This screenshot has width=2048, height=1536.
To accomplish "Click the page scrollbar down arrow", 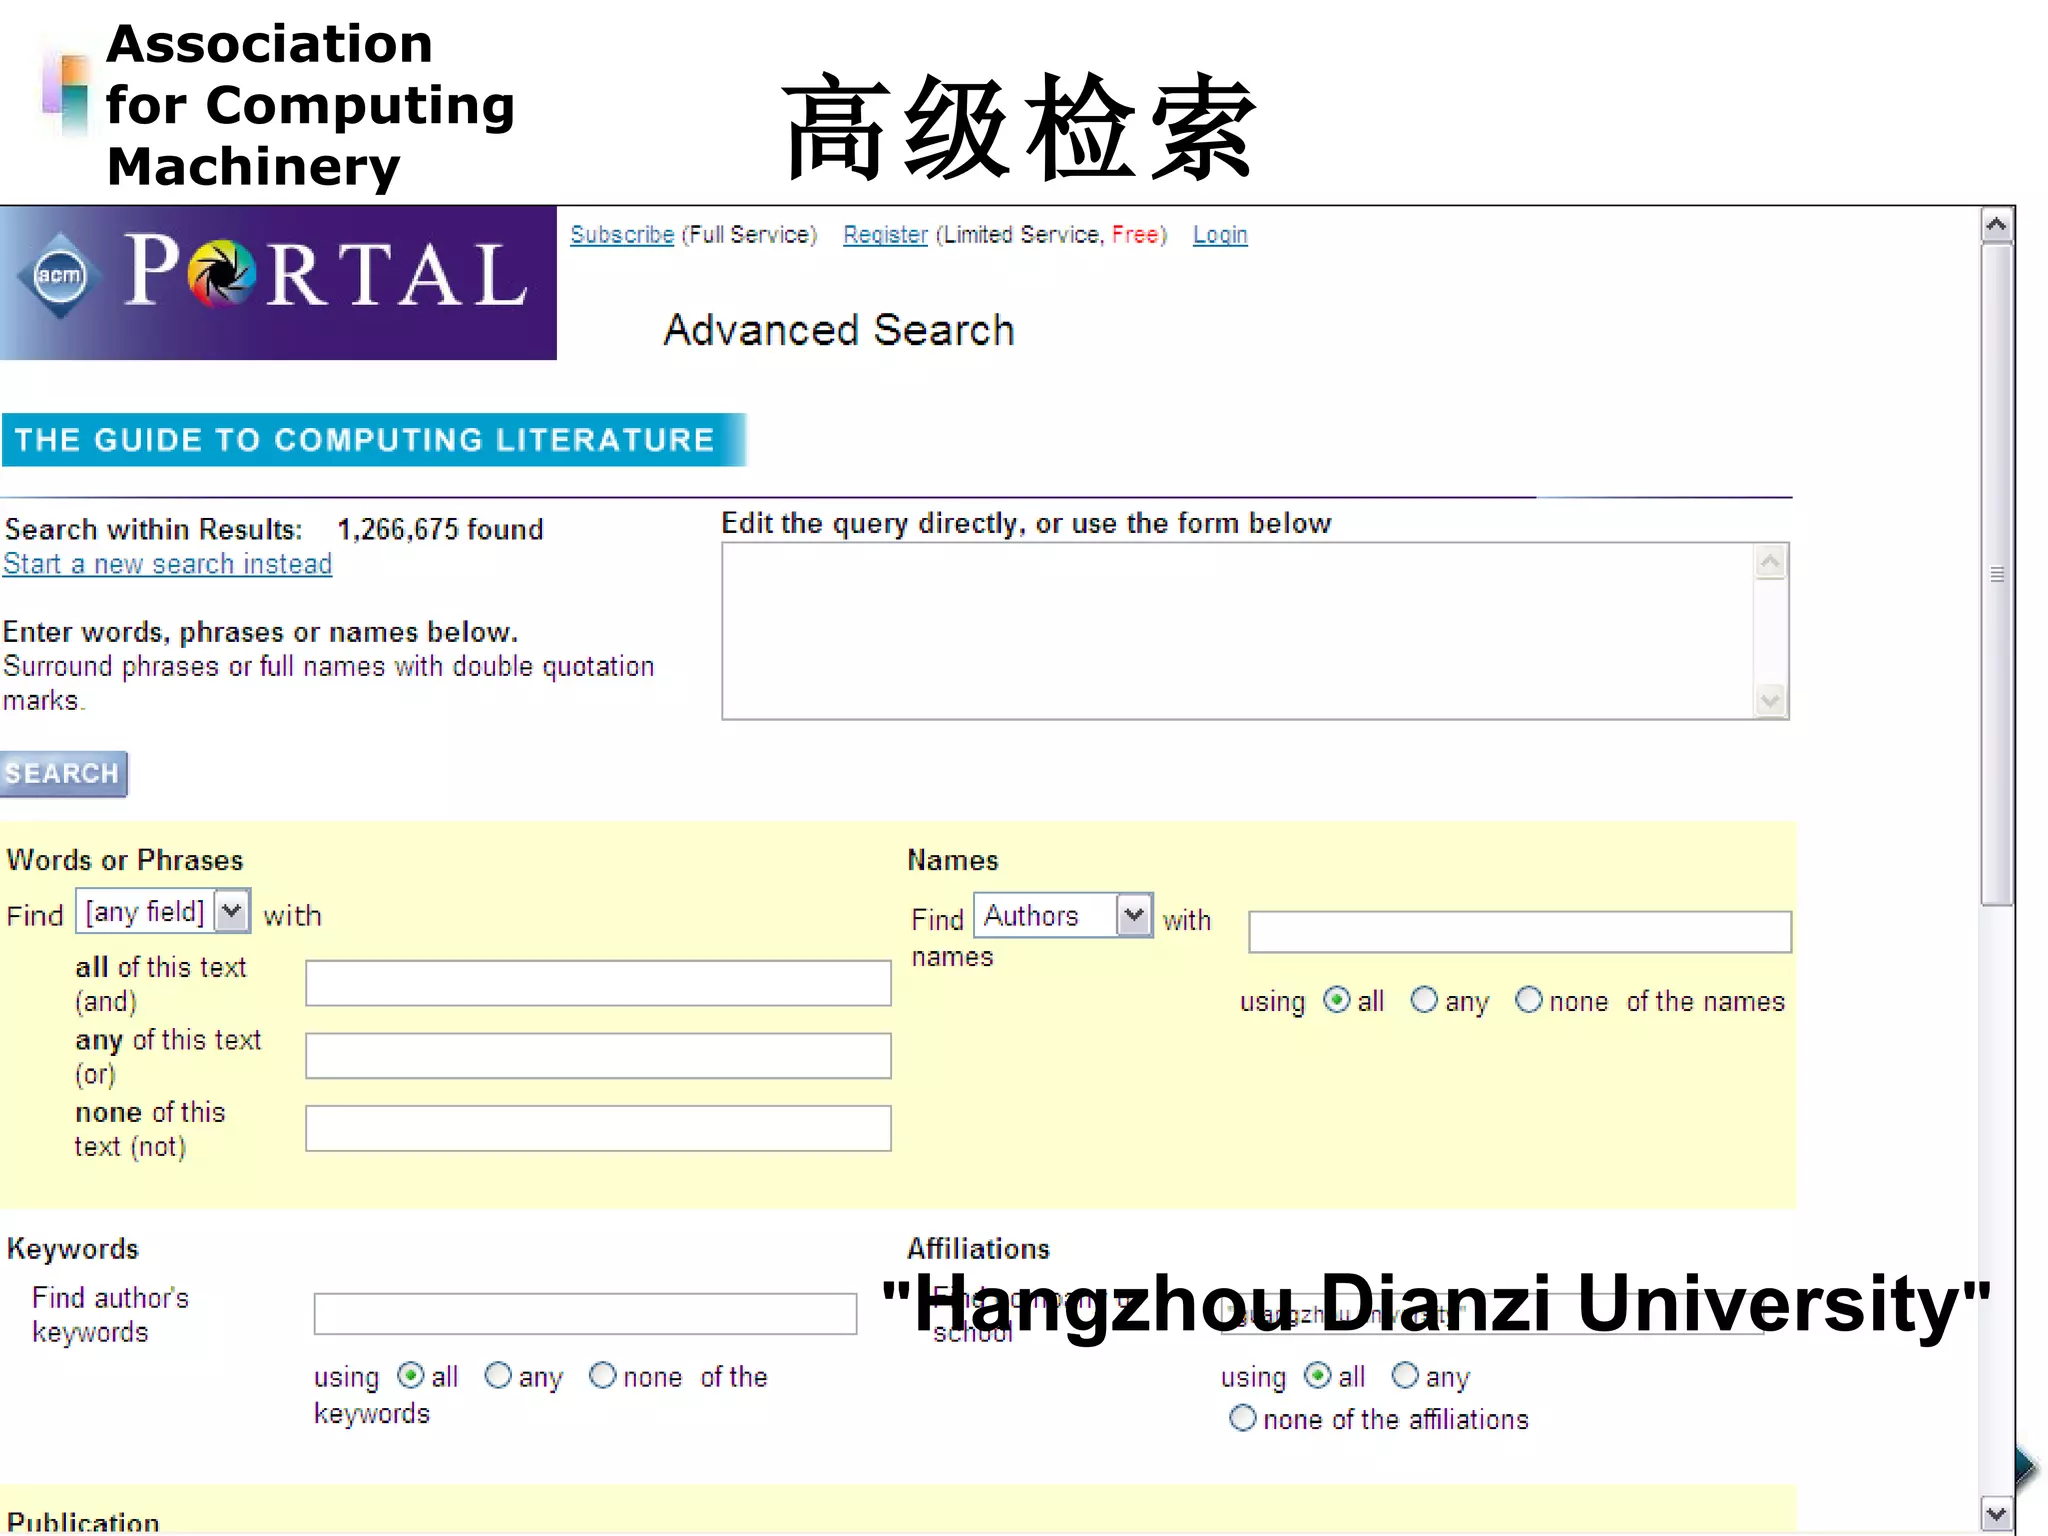I will [x=1996, y=1513].
